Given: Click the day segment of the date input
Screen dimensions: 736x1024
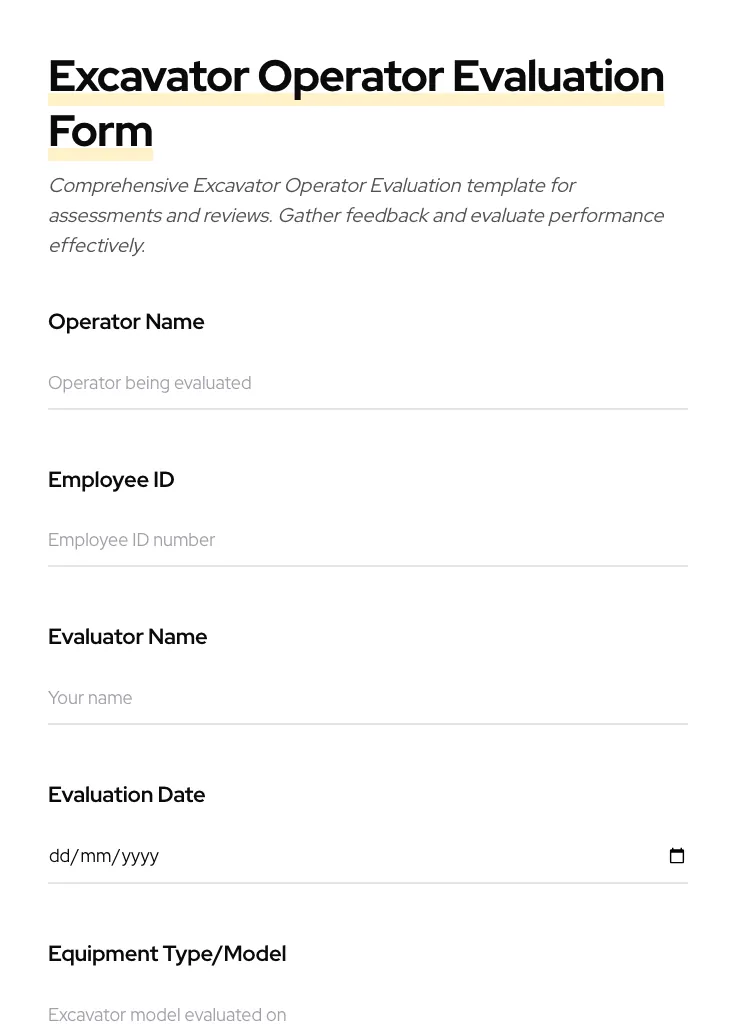Looking at the screenshot, I should (58, 856).
